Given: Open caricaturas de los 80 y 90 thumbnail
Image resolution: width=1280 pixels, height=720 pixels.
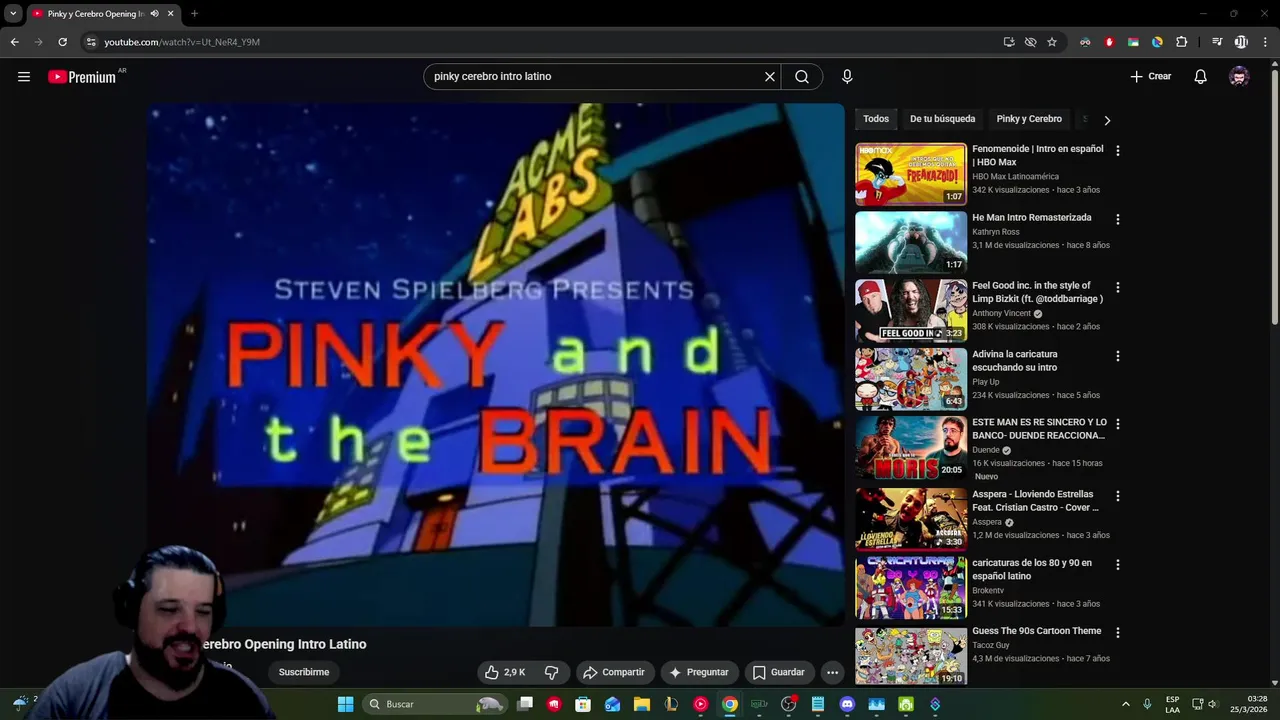Looking at the screenshot, I should pos(911,588).
